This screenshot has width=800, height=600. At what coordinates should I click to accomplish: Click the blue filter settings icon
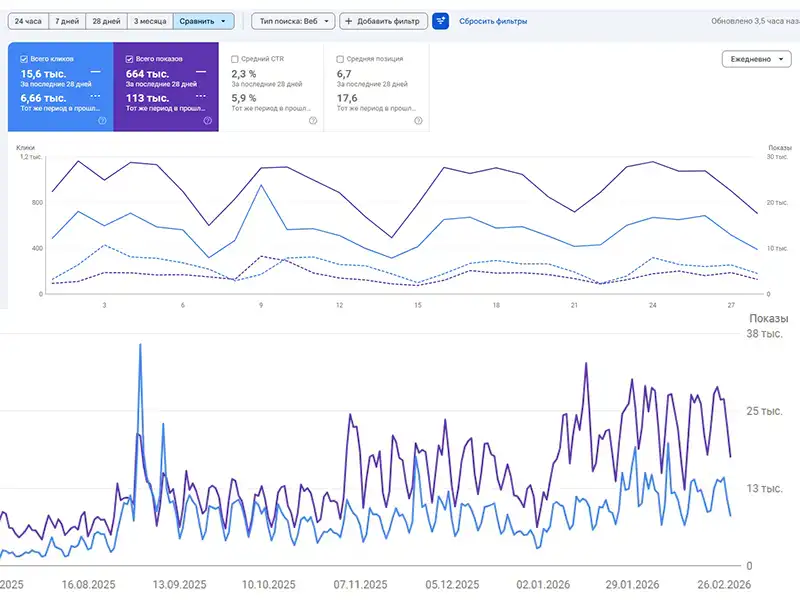[440, 21]
